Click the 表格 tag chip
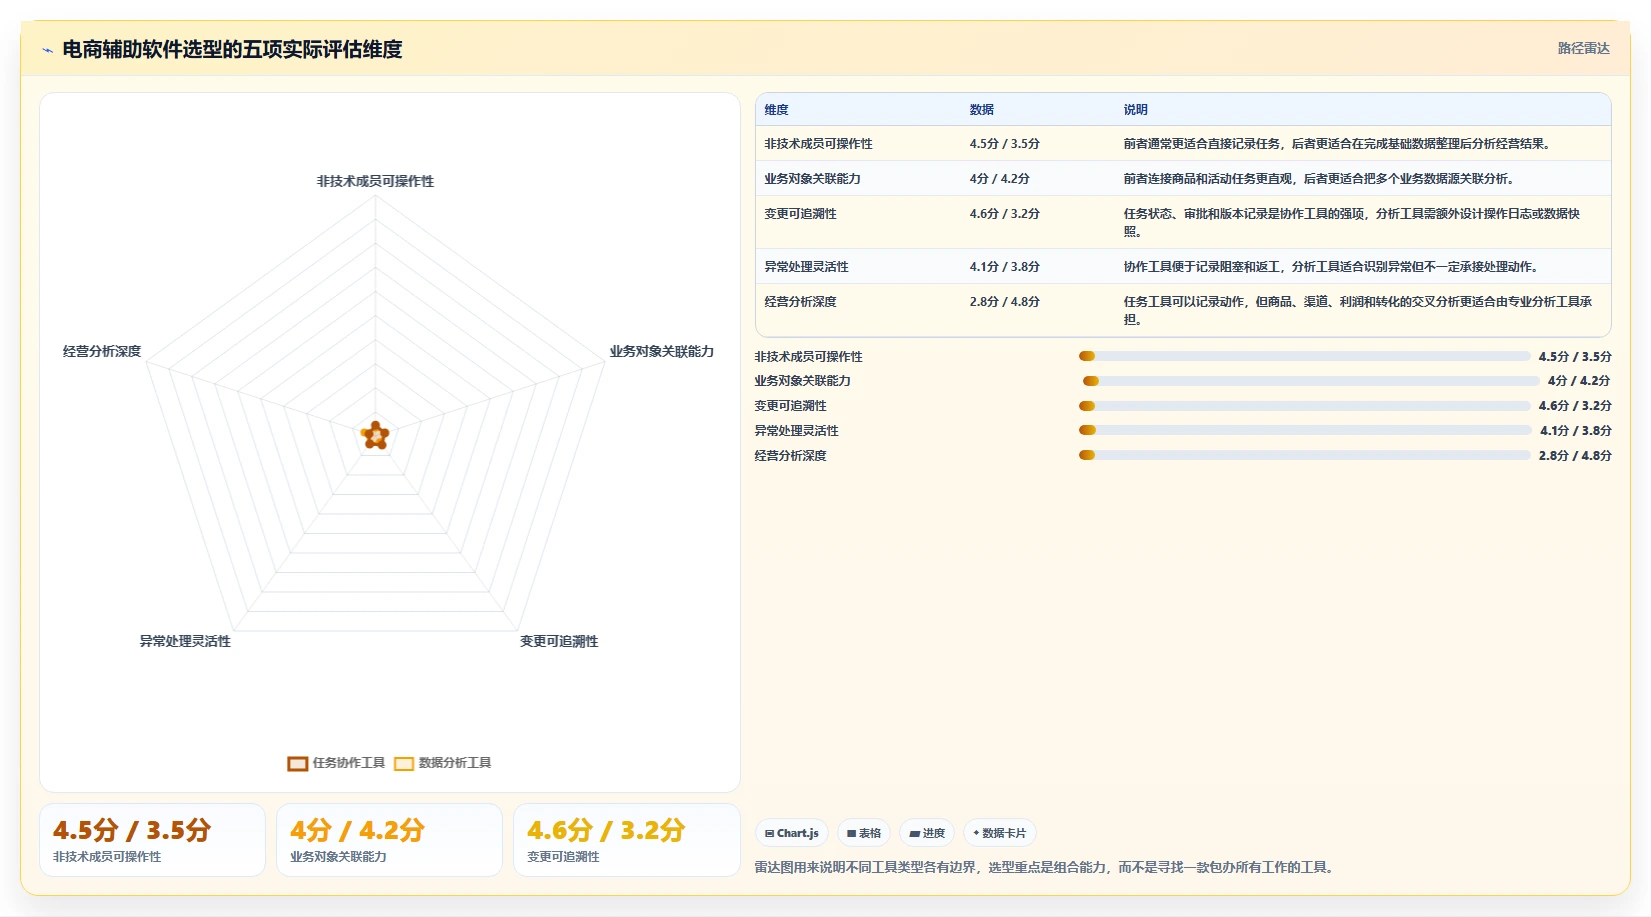The image size is (1651, 917). pos(864,833)
